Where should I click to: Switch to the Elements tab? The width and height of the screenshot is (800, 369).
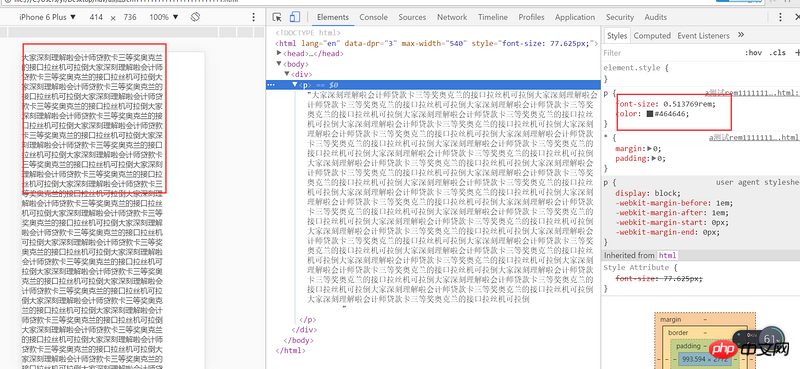[x=333, y=17]
